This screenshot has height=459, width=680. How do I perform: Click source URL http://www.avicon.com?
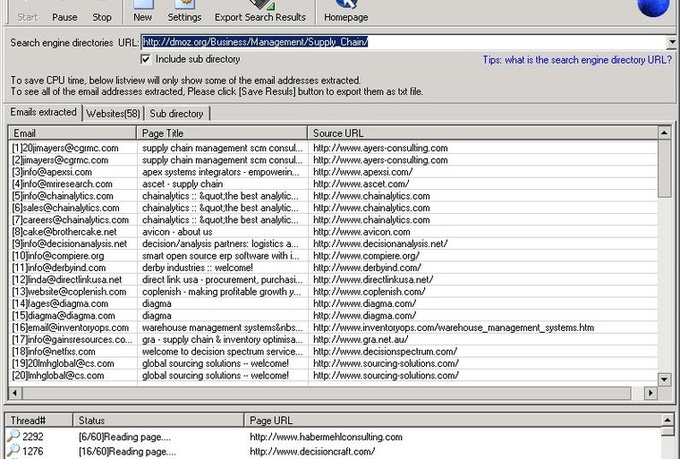[361, 232]
